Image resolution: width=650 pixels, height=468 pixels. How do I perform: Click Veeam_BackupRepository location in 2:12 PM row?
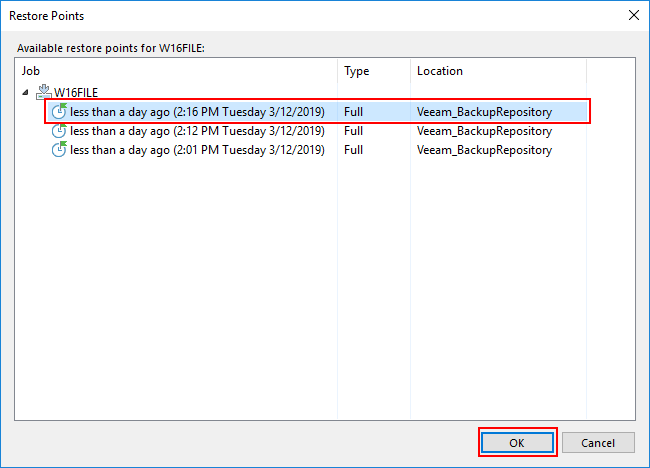pos(484,131)
